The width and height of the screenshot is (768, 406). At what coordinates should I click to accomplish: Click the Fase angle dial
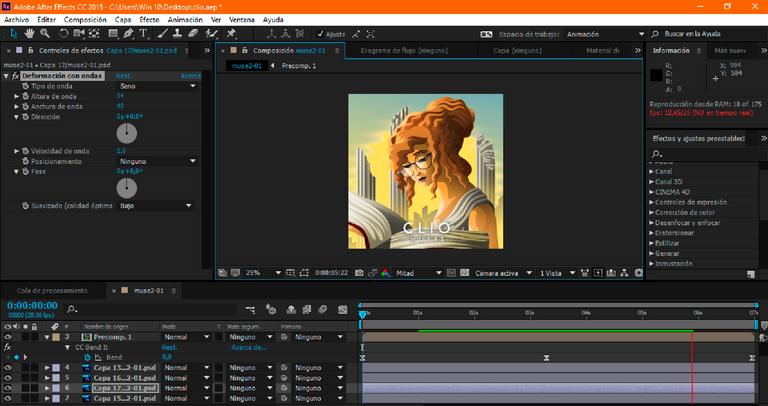click(126, 188)
